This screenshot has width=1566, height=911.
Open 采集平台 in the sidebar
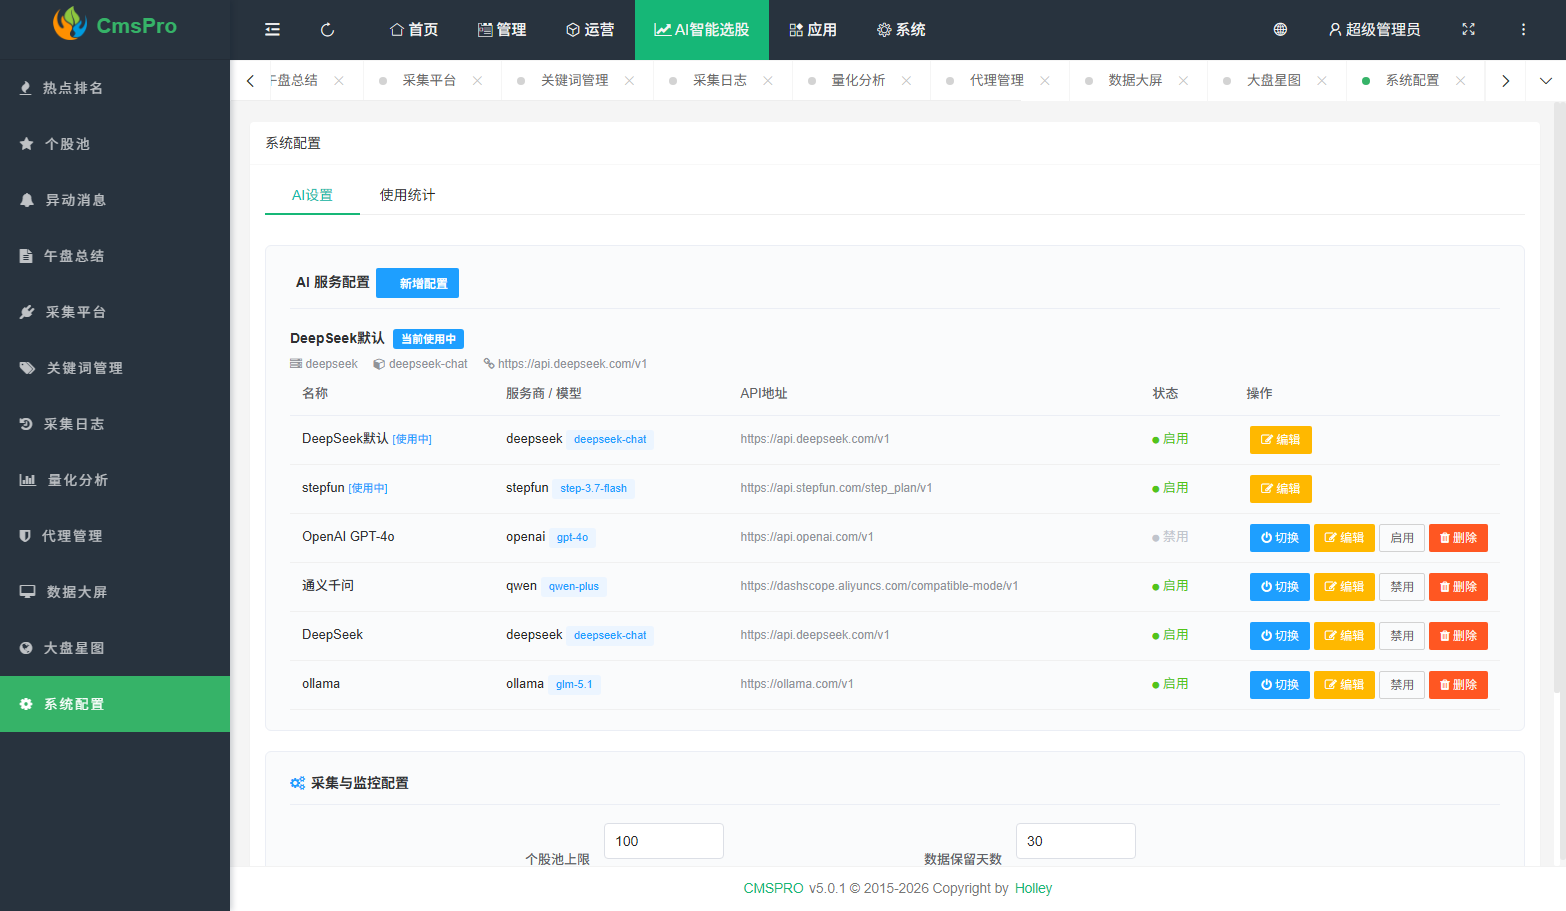pyautogui.click(x=115, y=312)
